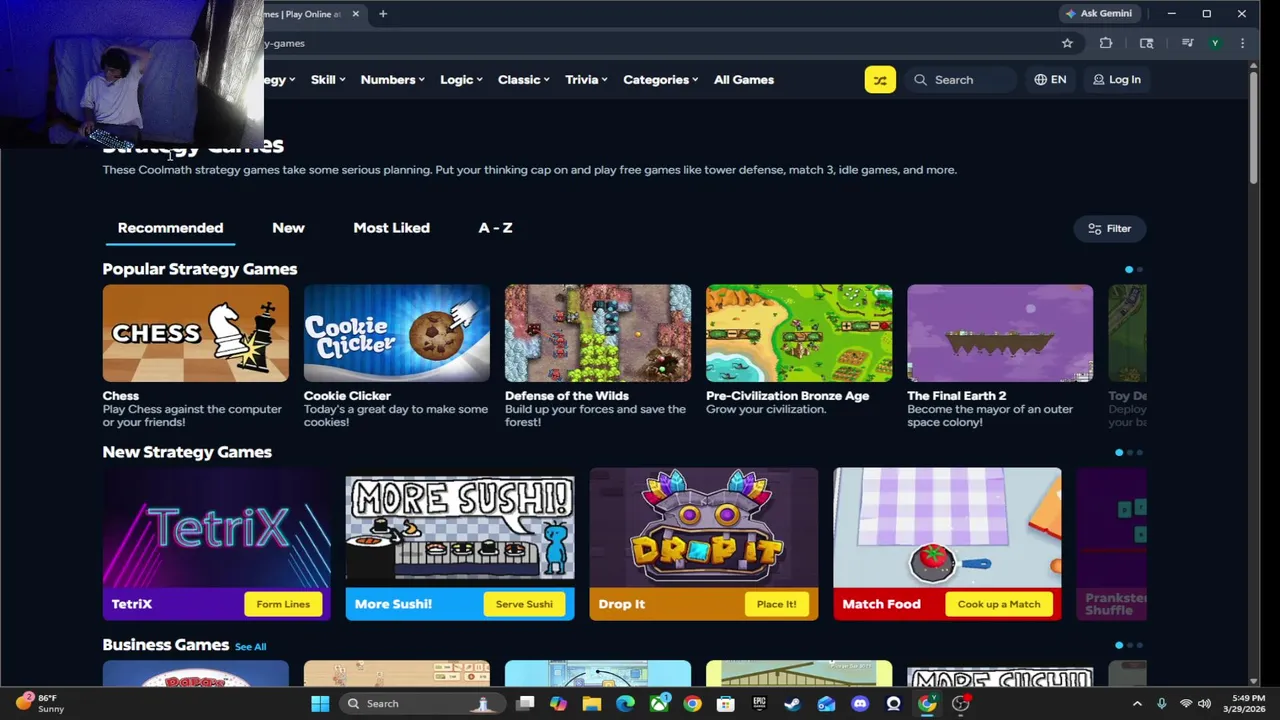Click the active carousel dot for Popular Strategy Games
The image size is (1280, 720).
pos(1129,270)
